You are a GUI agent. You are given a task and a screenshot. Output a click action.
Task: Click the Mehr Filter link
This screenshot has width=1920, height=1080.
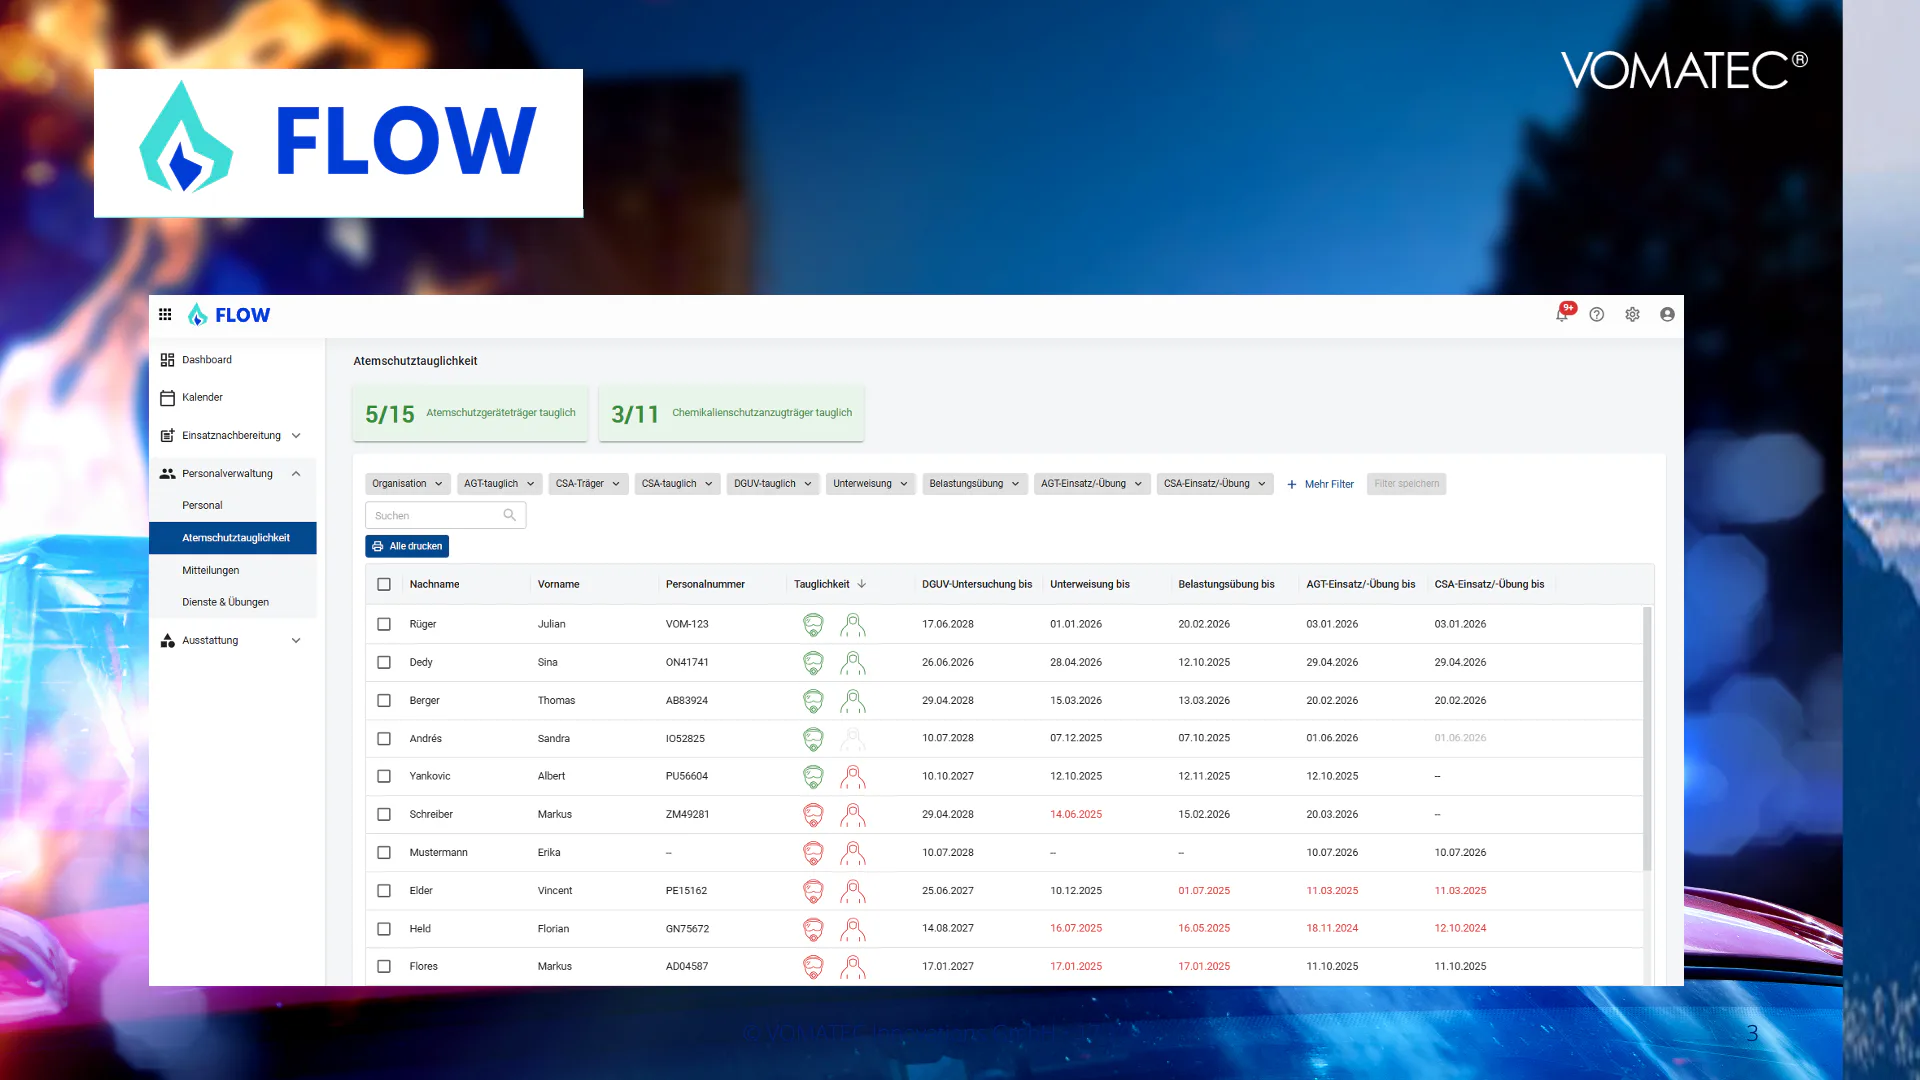pyautogui.click(x=1320, y=484)
